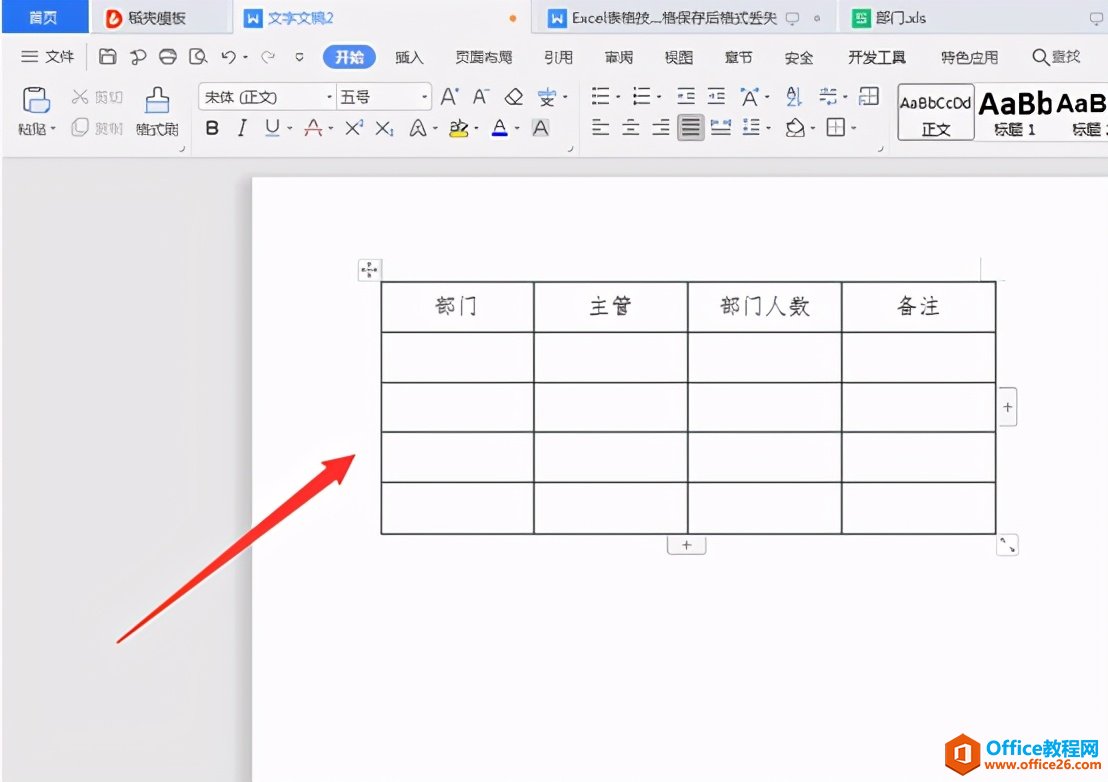Viewport: 1108px width, 782px height.
Task: Click the Sort (A-Z) icon
Action: coord(794,96)
